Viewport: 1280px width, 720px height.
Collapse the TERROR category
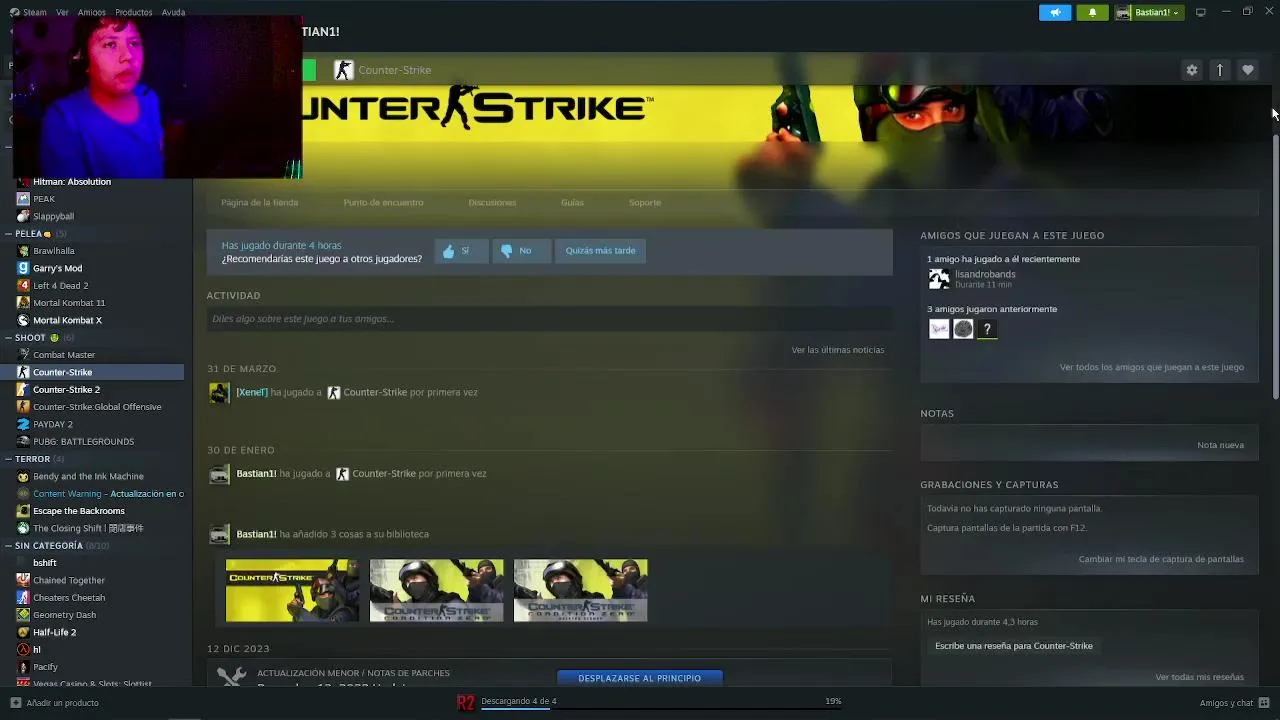coord(8,459)
